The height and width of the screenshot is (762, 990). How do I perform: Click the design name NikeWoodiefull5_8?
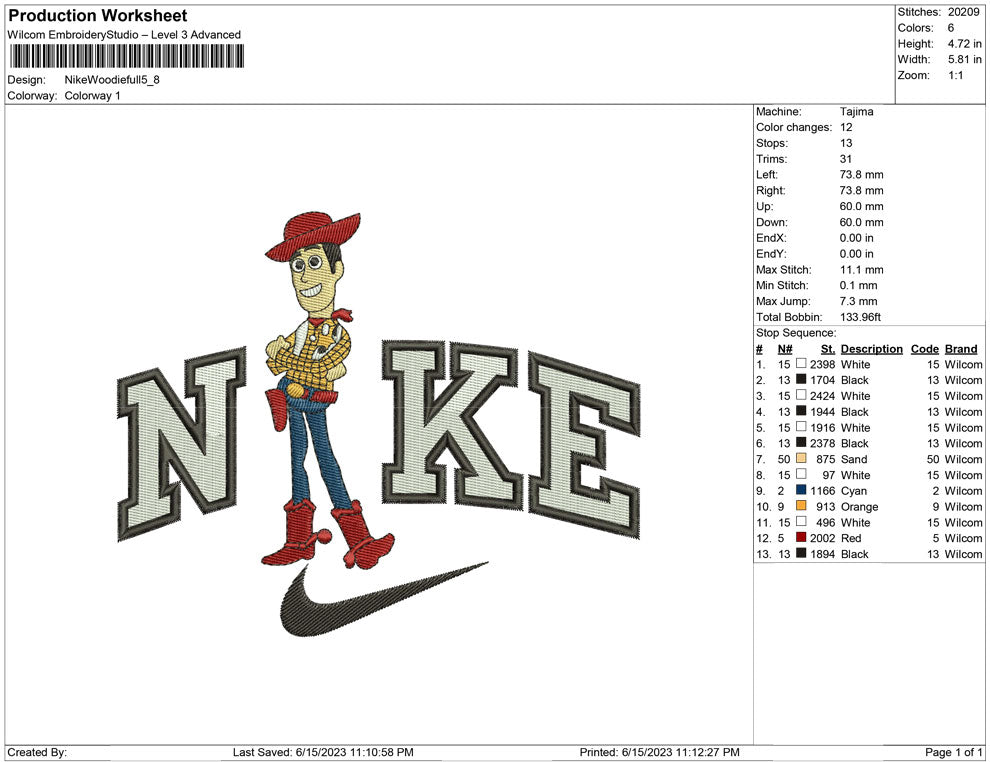pyautogui.click(x=112, y=80)
